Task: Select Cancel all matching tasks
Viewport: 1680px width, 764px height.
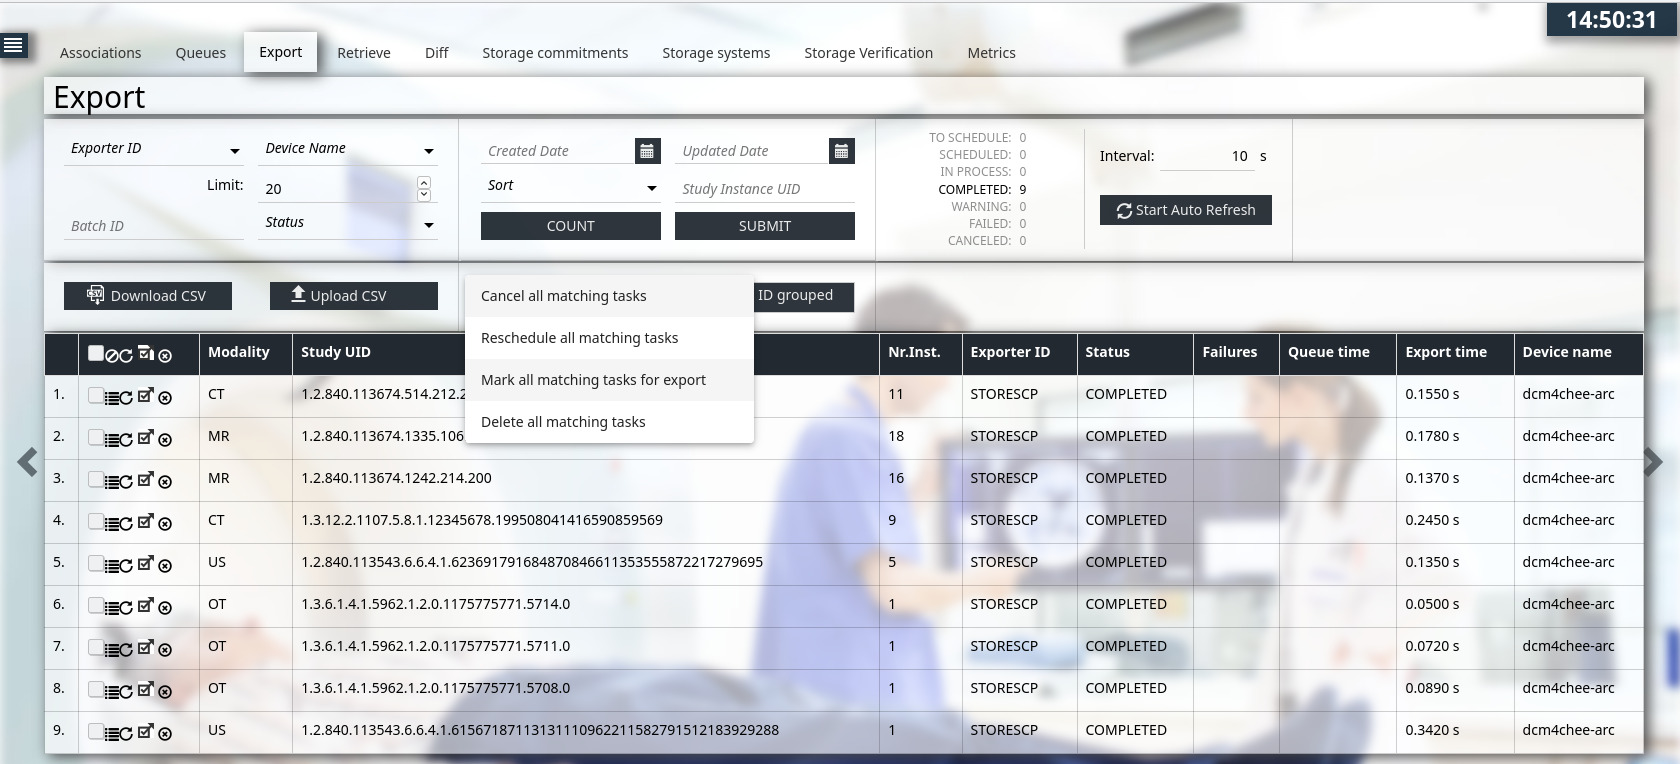Action: click(609, 296)
